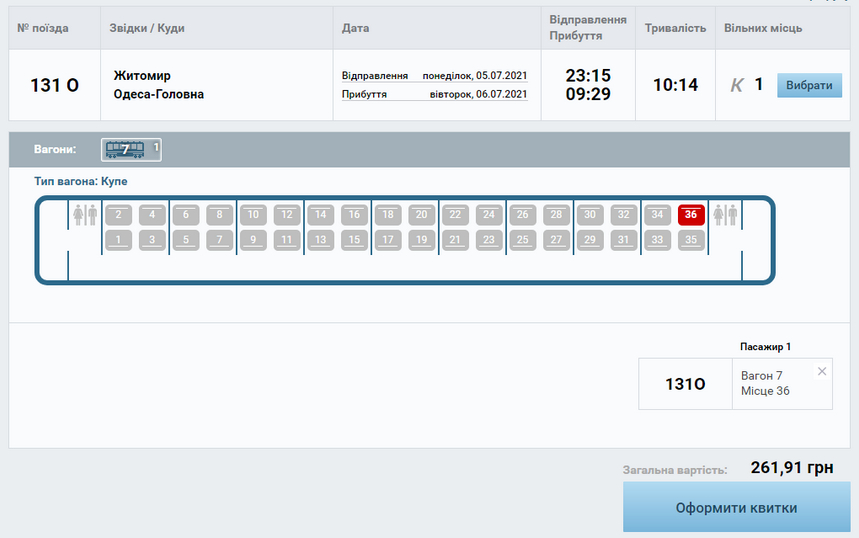Select seat 34 in the wagon
This screenshot has height=538, width=859.
(x=657, y=215)
